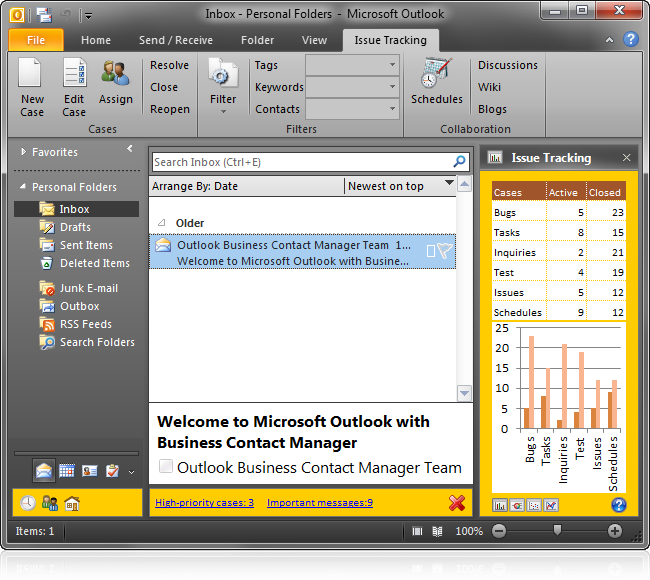This screenshot has width=650, height=580.
Task: Click the zoom slider handle
Action: (x=557, y=531)
